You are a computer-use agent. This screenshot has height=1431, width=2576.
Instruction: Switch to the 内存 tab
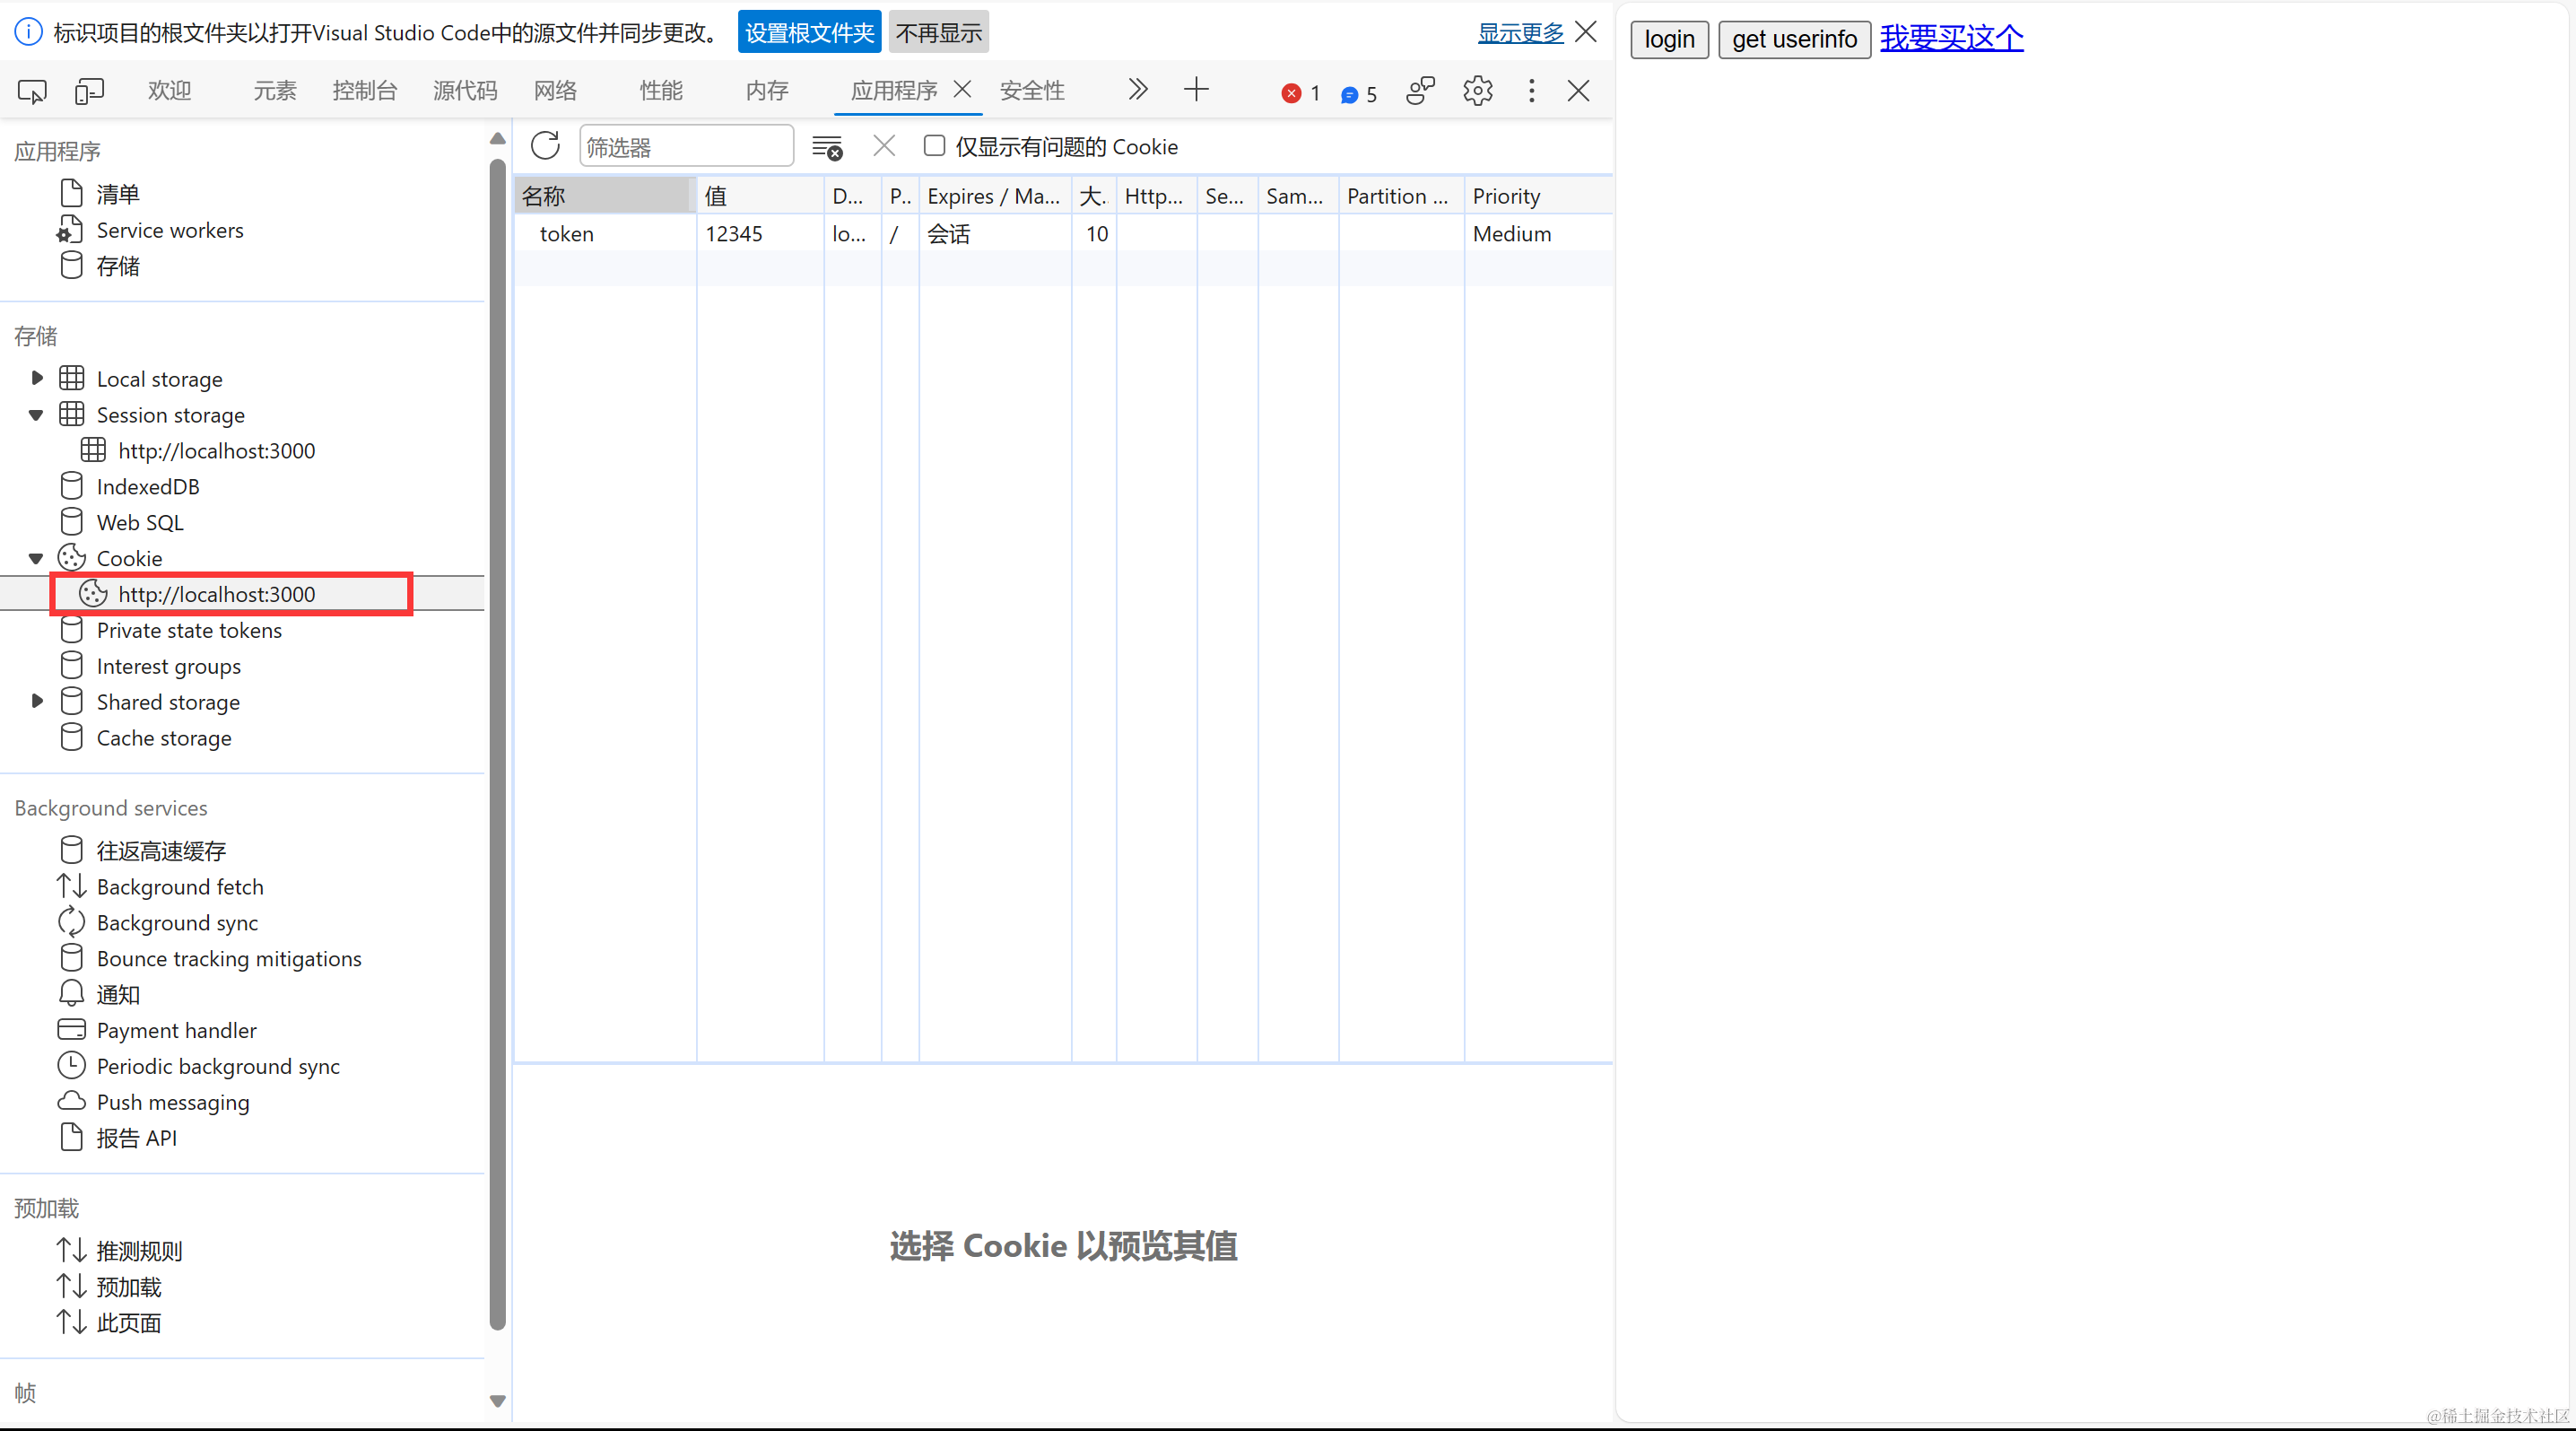pos(767,91)
